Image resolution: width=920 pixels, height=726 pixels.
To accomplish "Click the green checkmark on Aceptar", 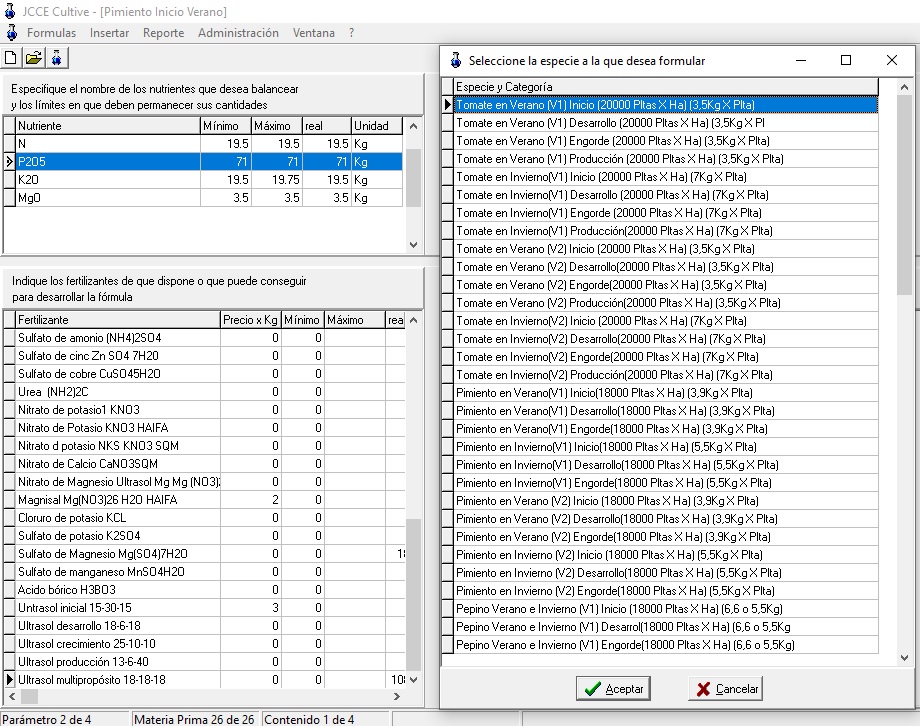I will (x=592, y=689).
